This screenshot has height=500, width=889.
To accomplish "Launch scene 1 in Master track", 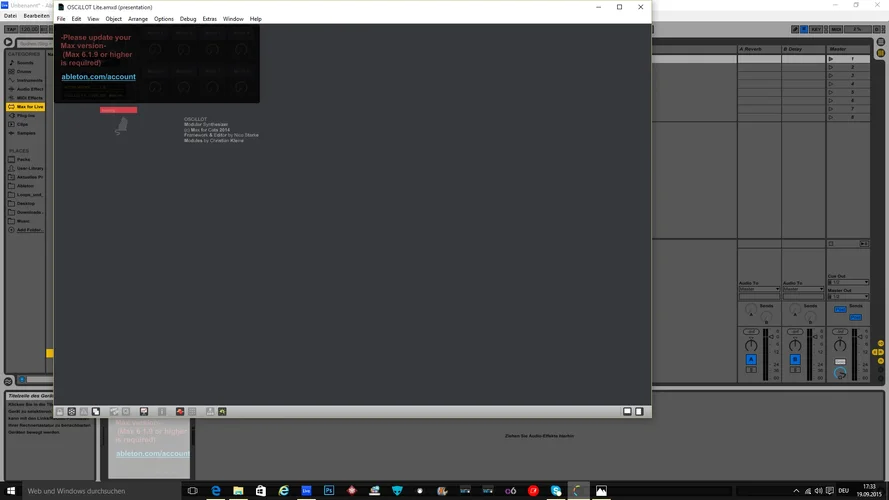I will coord(831,59).
